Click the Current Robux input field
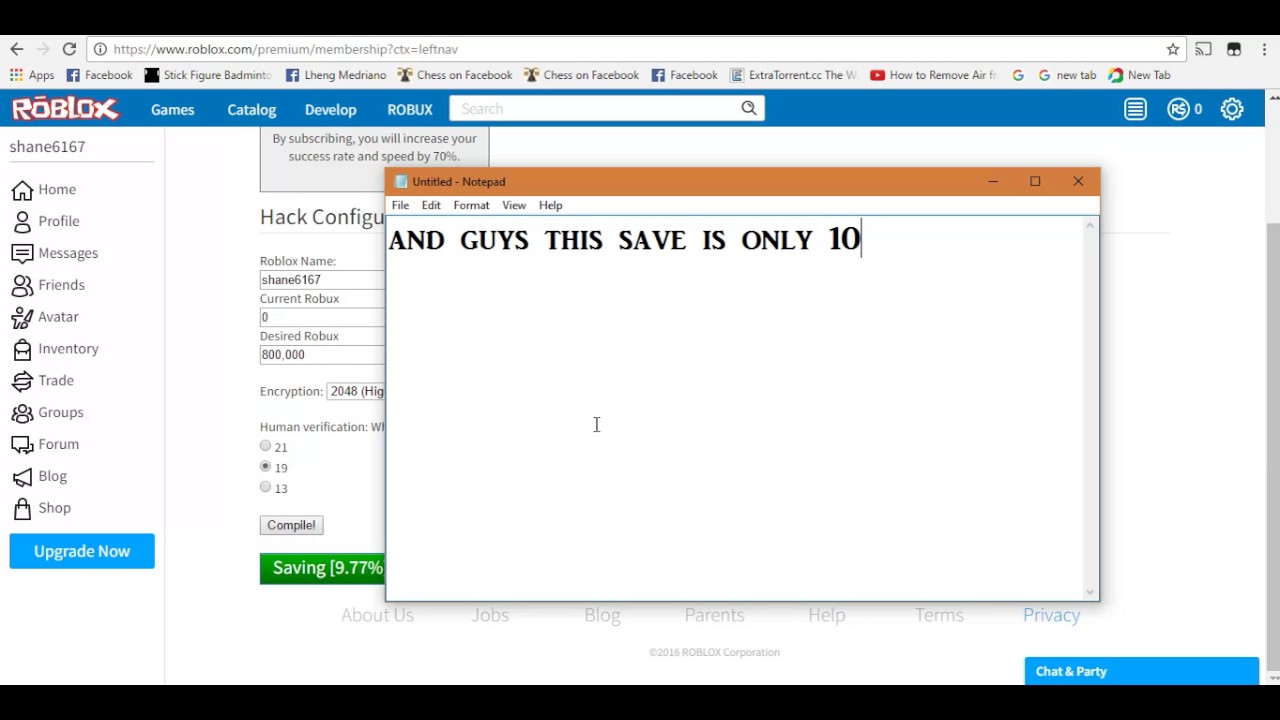This screenshot has width=1280, height=720. (x=322, y=317)
